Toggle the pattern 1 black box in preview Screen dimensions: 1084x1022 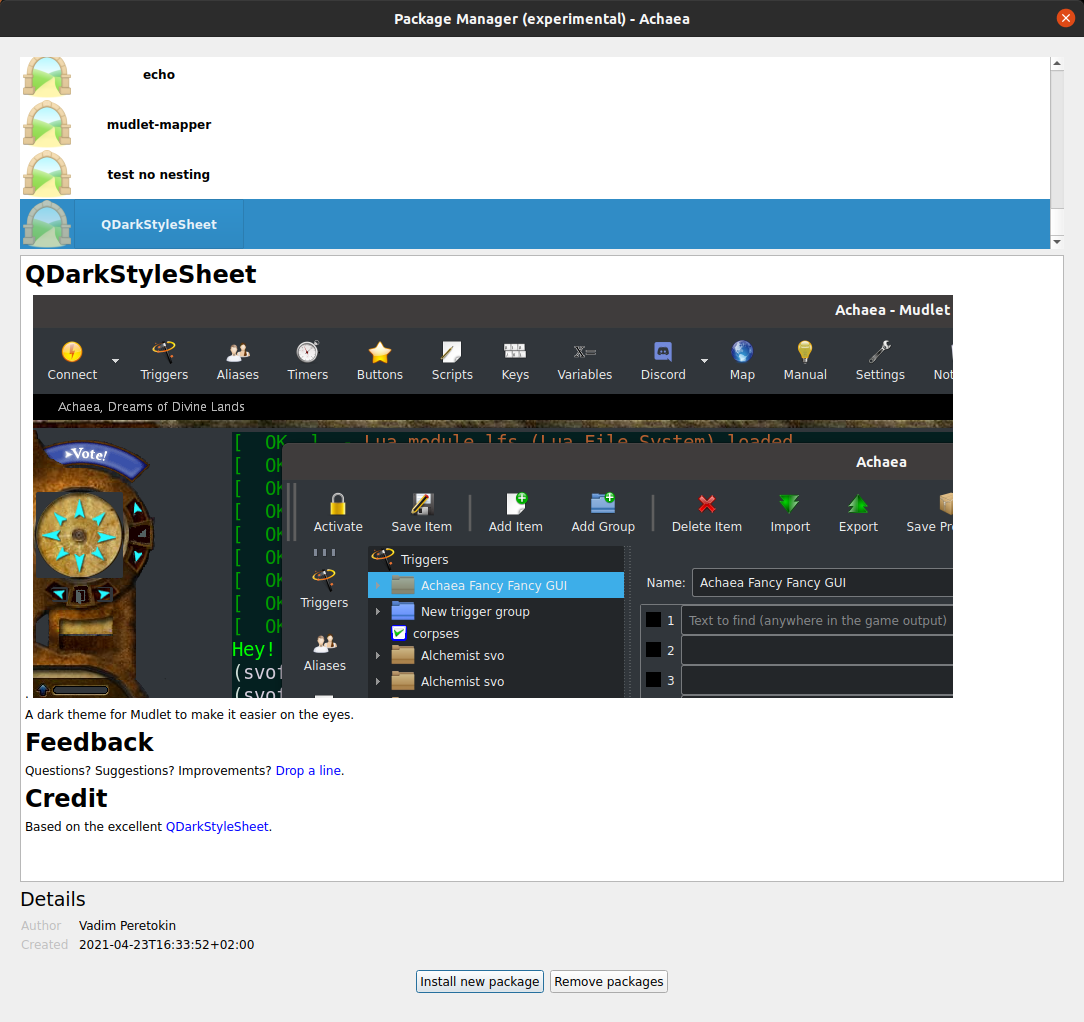[653, 620]
